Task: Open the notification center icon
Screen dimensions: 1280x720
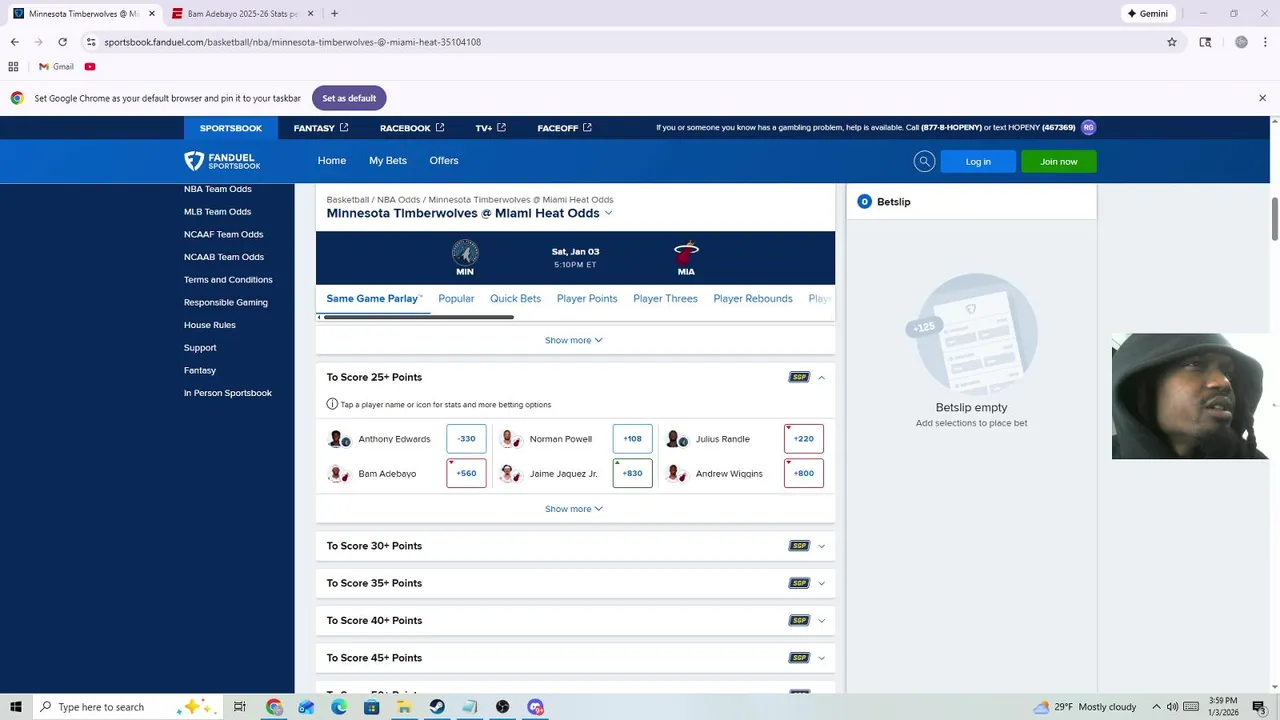Action: [1259, 707]
